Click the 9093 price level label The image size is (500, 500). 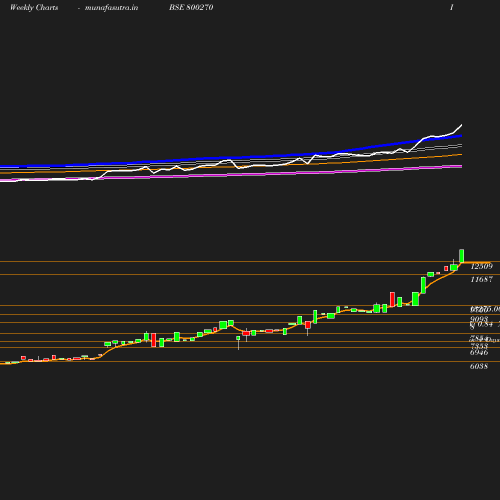tap(479, 319)
